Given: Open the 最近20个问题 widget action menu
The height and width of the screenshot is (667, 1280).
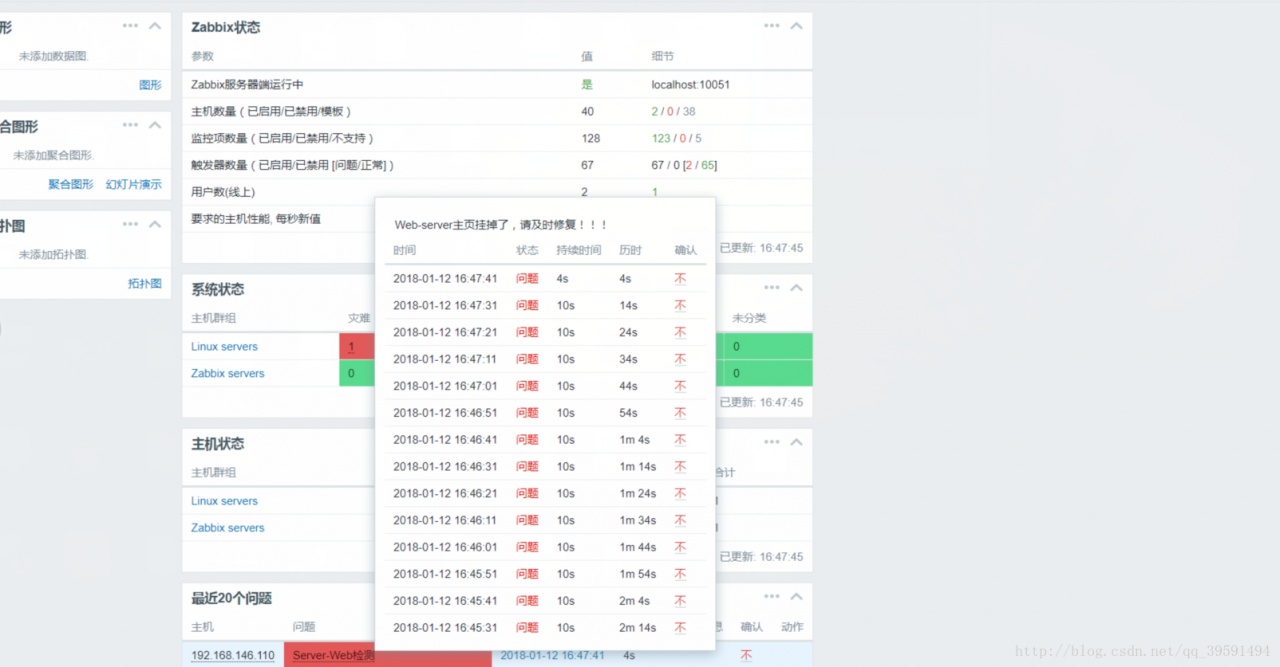Looking at the screenshot, I should click(773, 595).
